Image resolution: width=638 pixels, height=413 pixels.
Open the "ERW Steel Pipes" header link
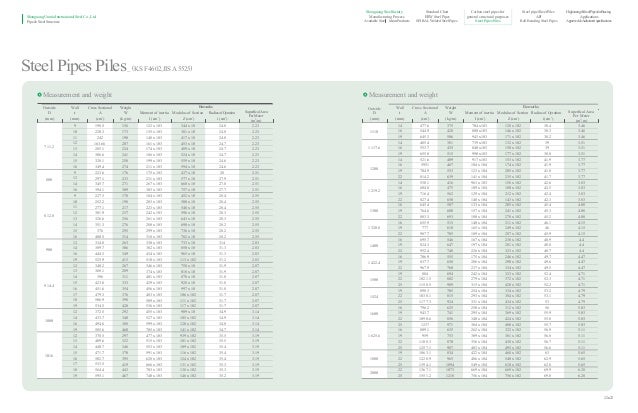click(437, 17)
